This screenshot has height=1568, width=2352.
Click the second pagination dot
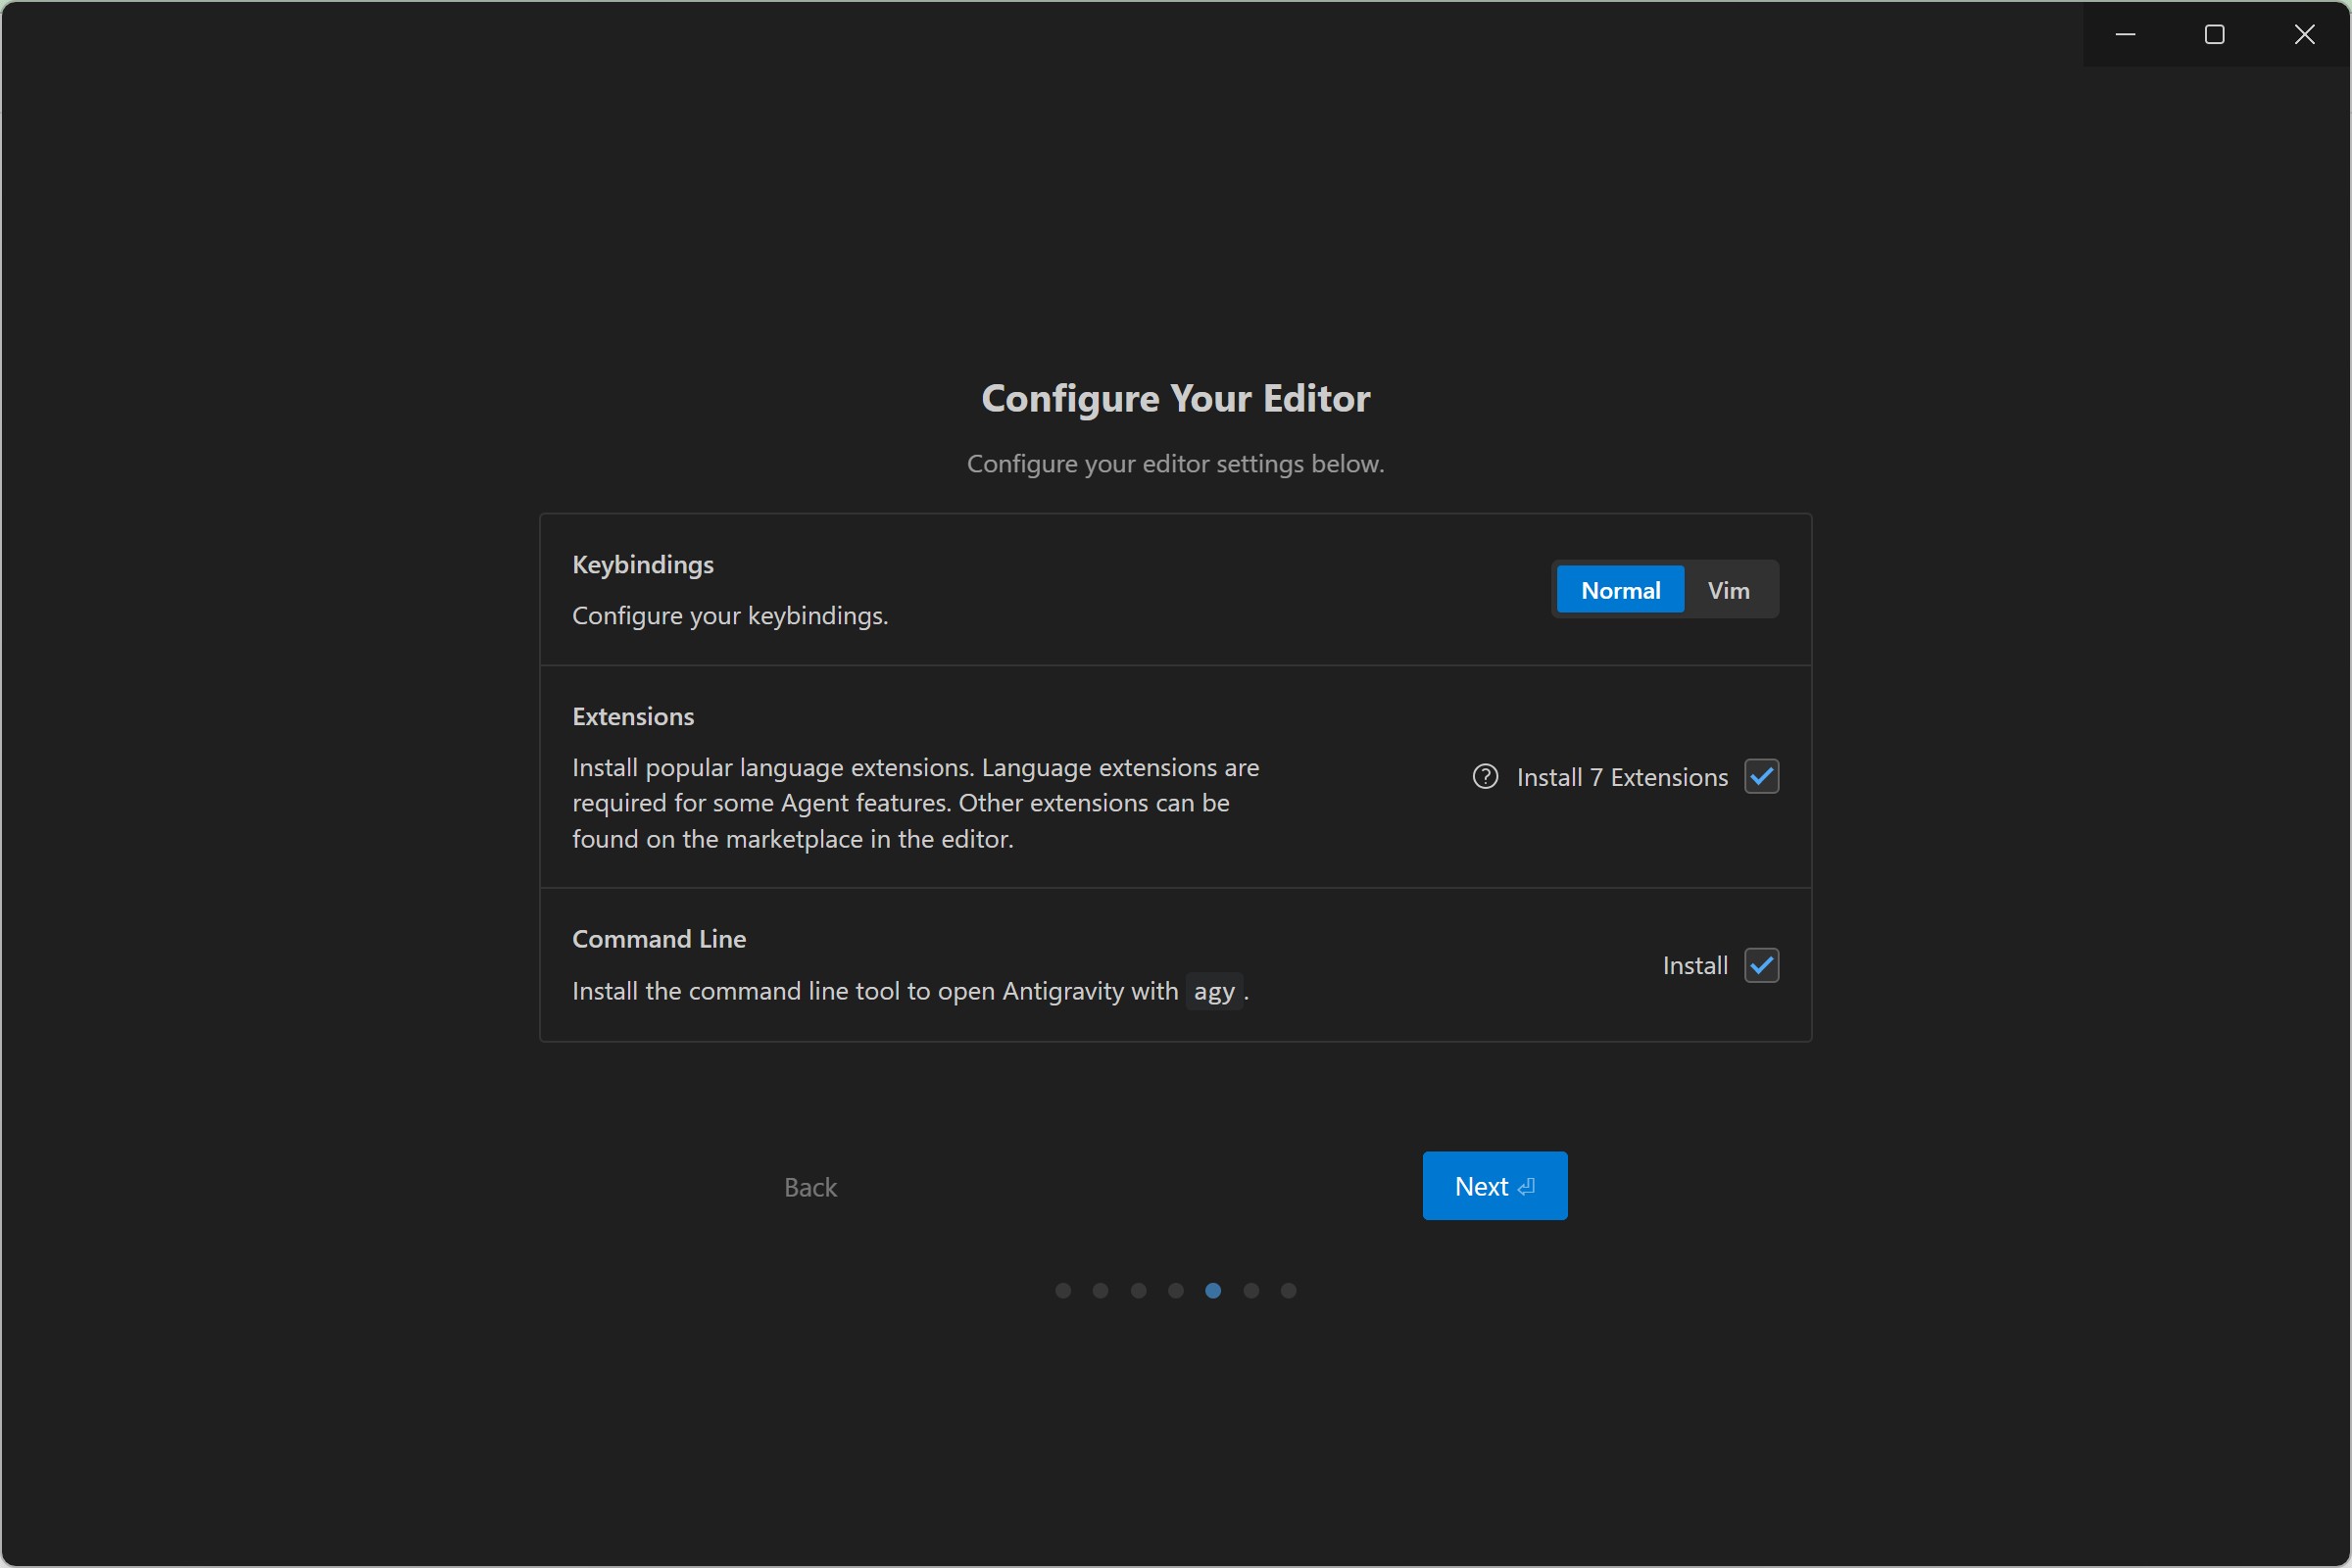[1100, 1291]
